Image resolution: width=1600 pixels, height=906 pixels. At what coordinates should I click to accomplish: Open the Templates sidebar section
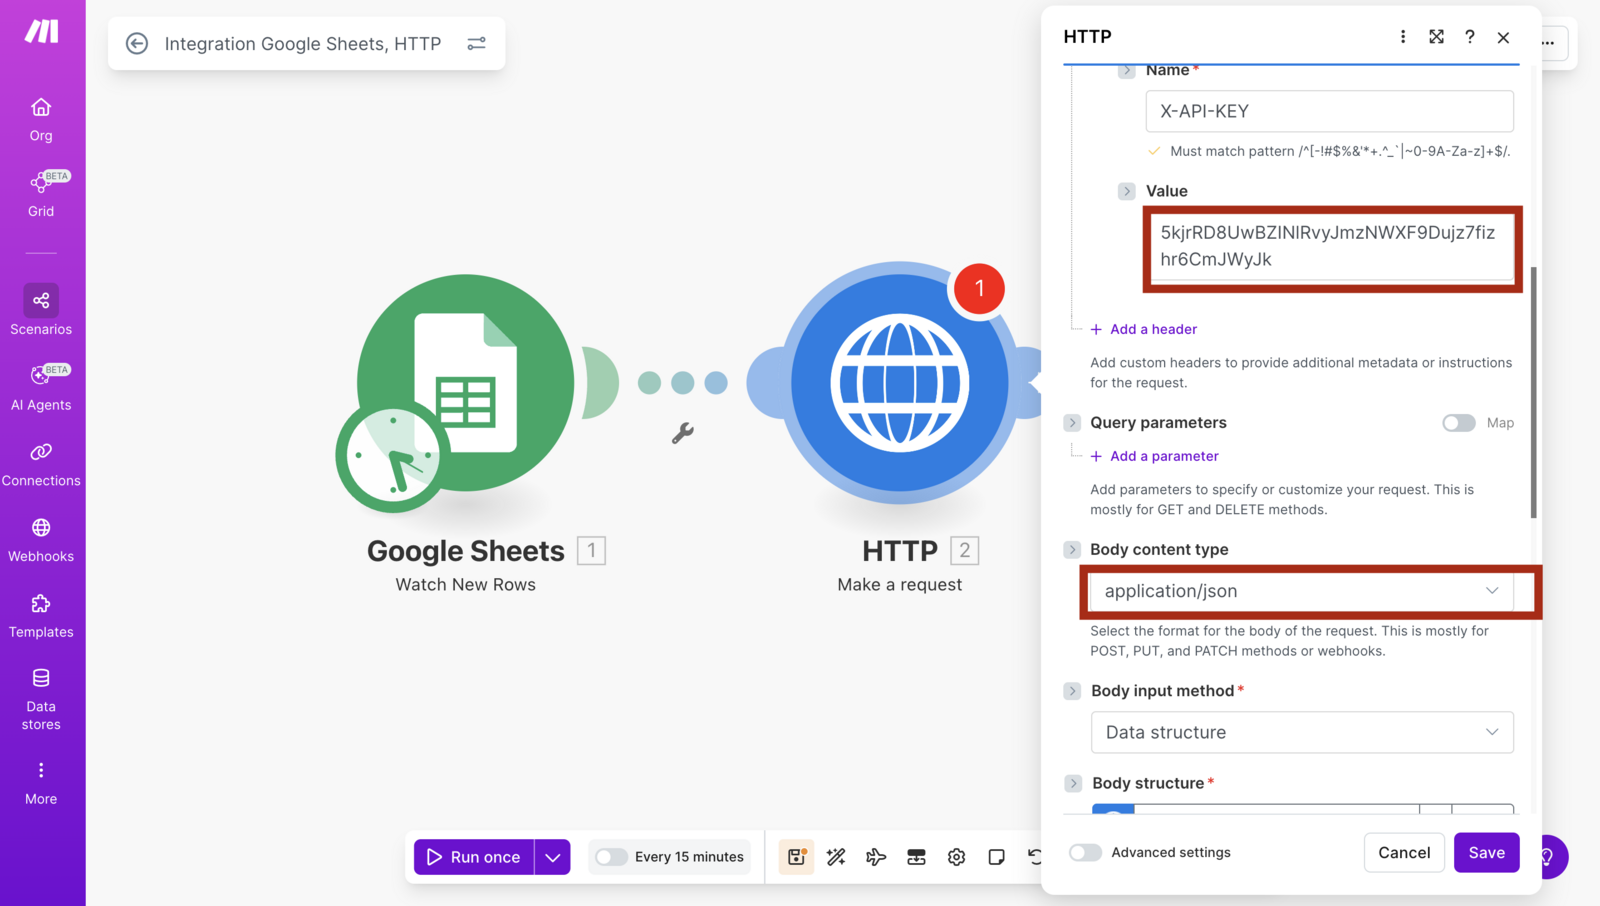click(x=41, y=616)
